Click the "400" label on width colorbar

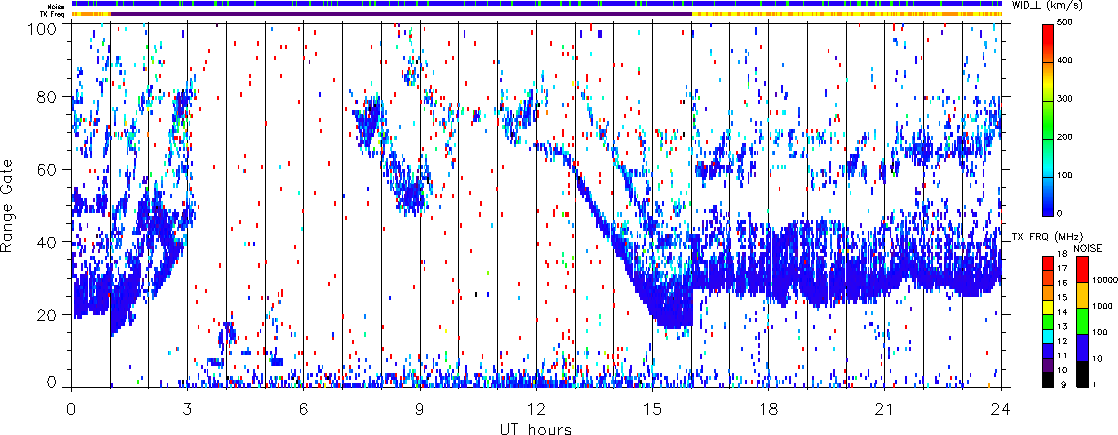pos(1065,63)
